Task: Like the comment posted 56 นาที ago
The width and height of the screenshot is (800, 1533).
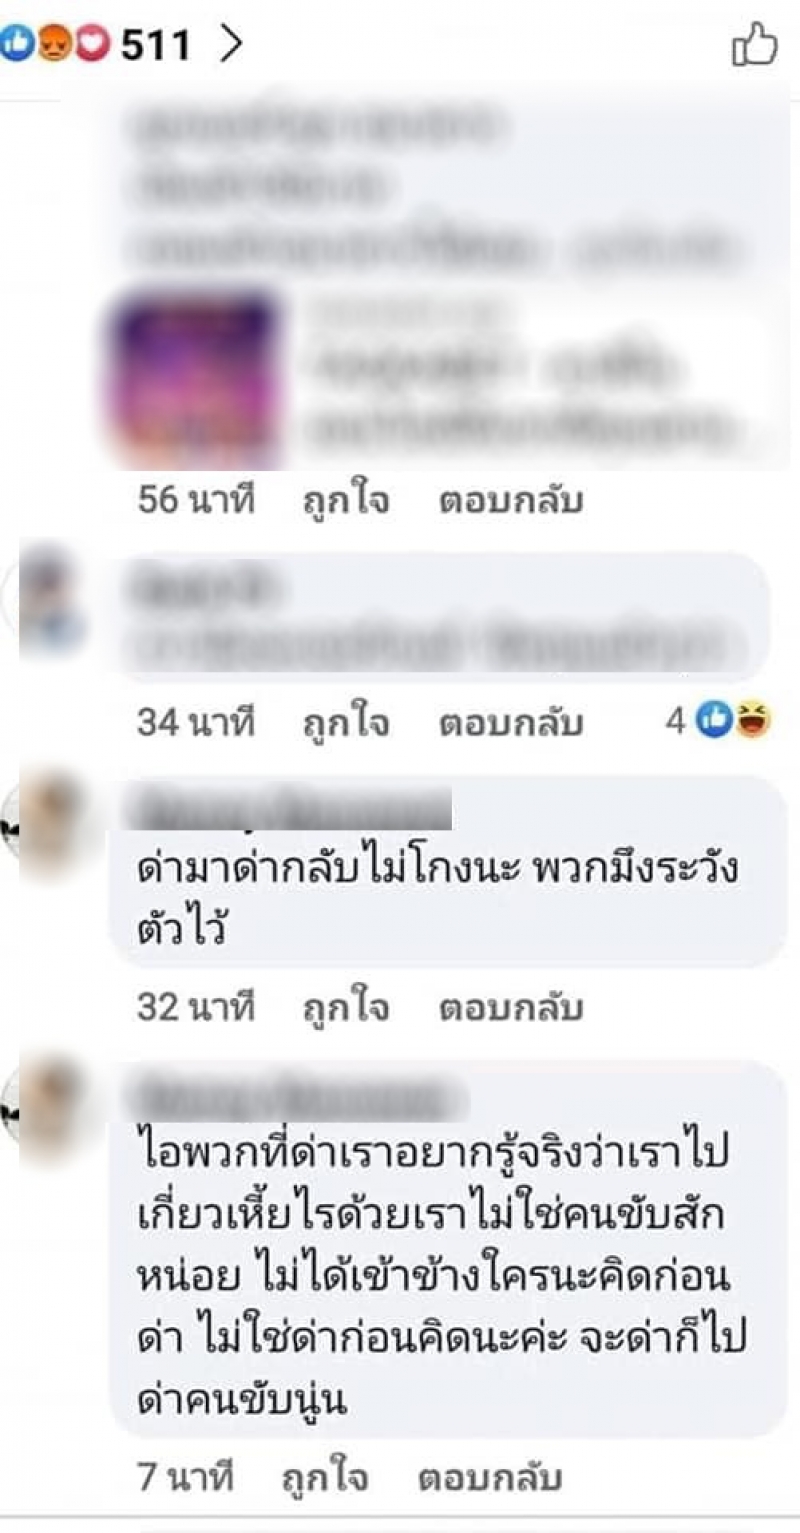Action: coord(346,501)
